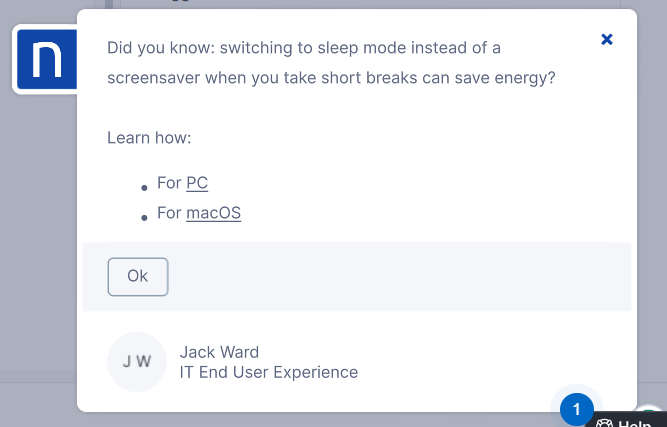
Task: Click the 'Did you know' message text
Action: tap(304, 47)
